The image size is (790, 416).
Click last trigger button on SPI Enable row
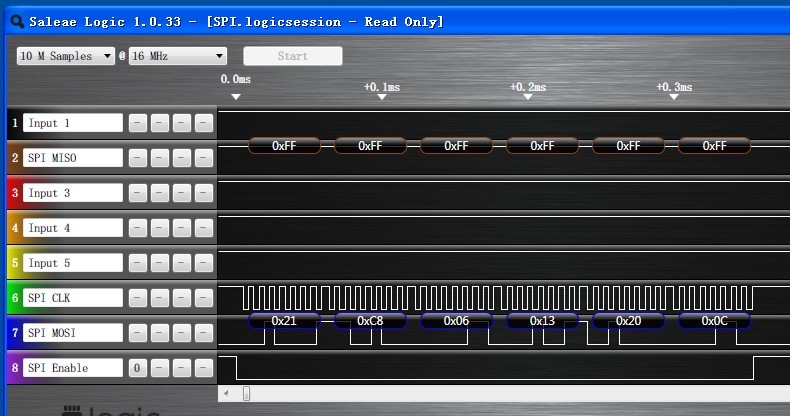coord(204,368)
